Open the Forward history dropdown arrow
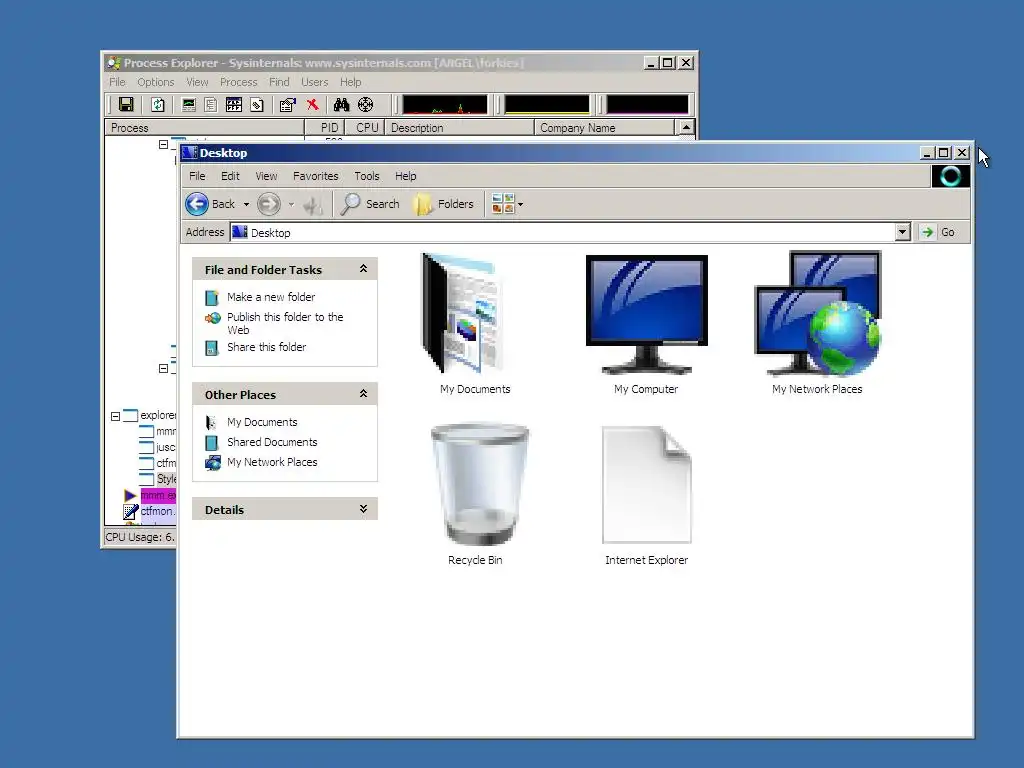Screen dimensions: 1024x768 [x=291, y=204]
